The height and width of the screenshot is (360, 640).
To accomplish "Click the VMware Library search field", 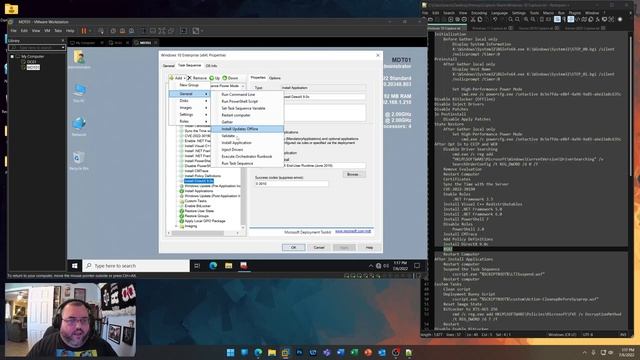I will coord(36,48).
